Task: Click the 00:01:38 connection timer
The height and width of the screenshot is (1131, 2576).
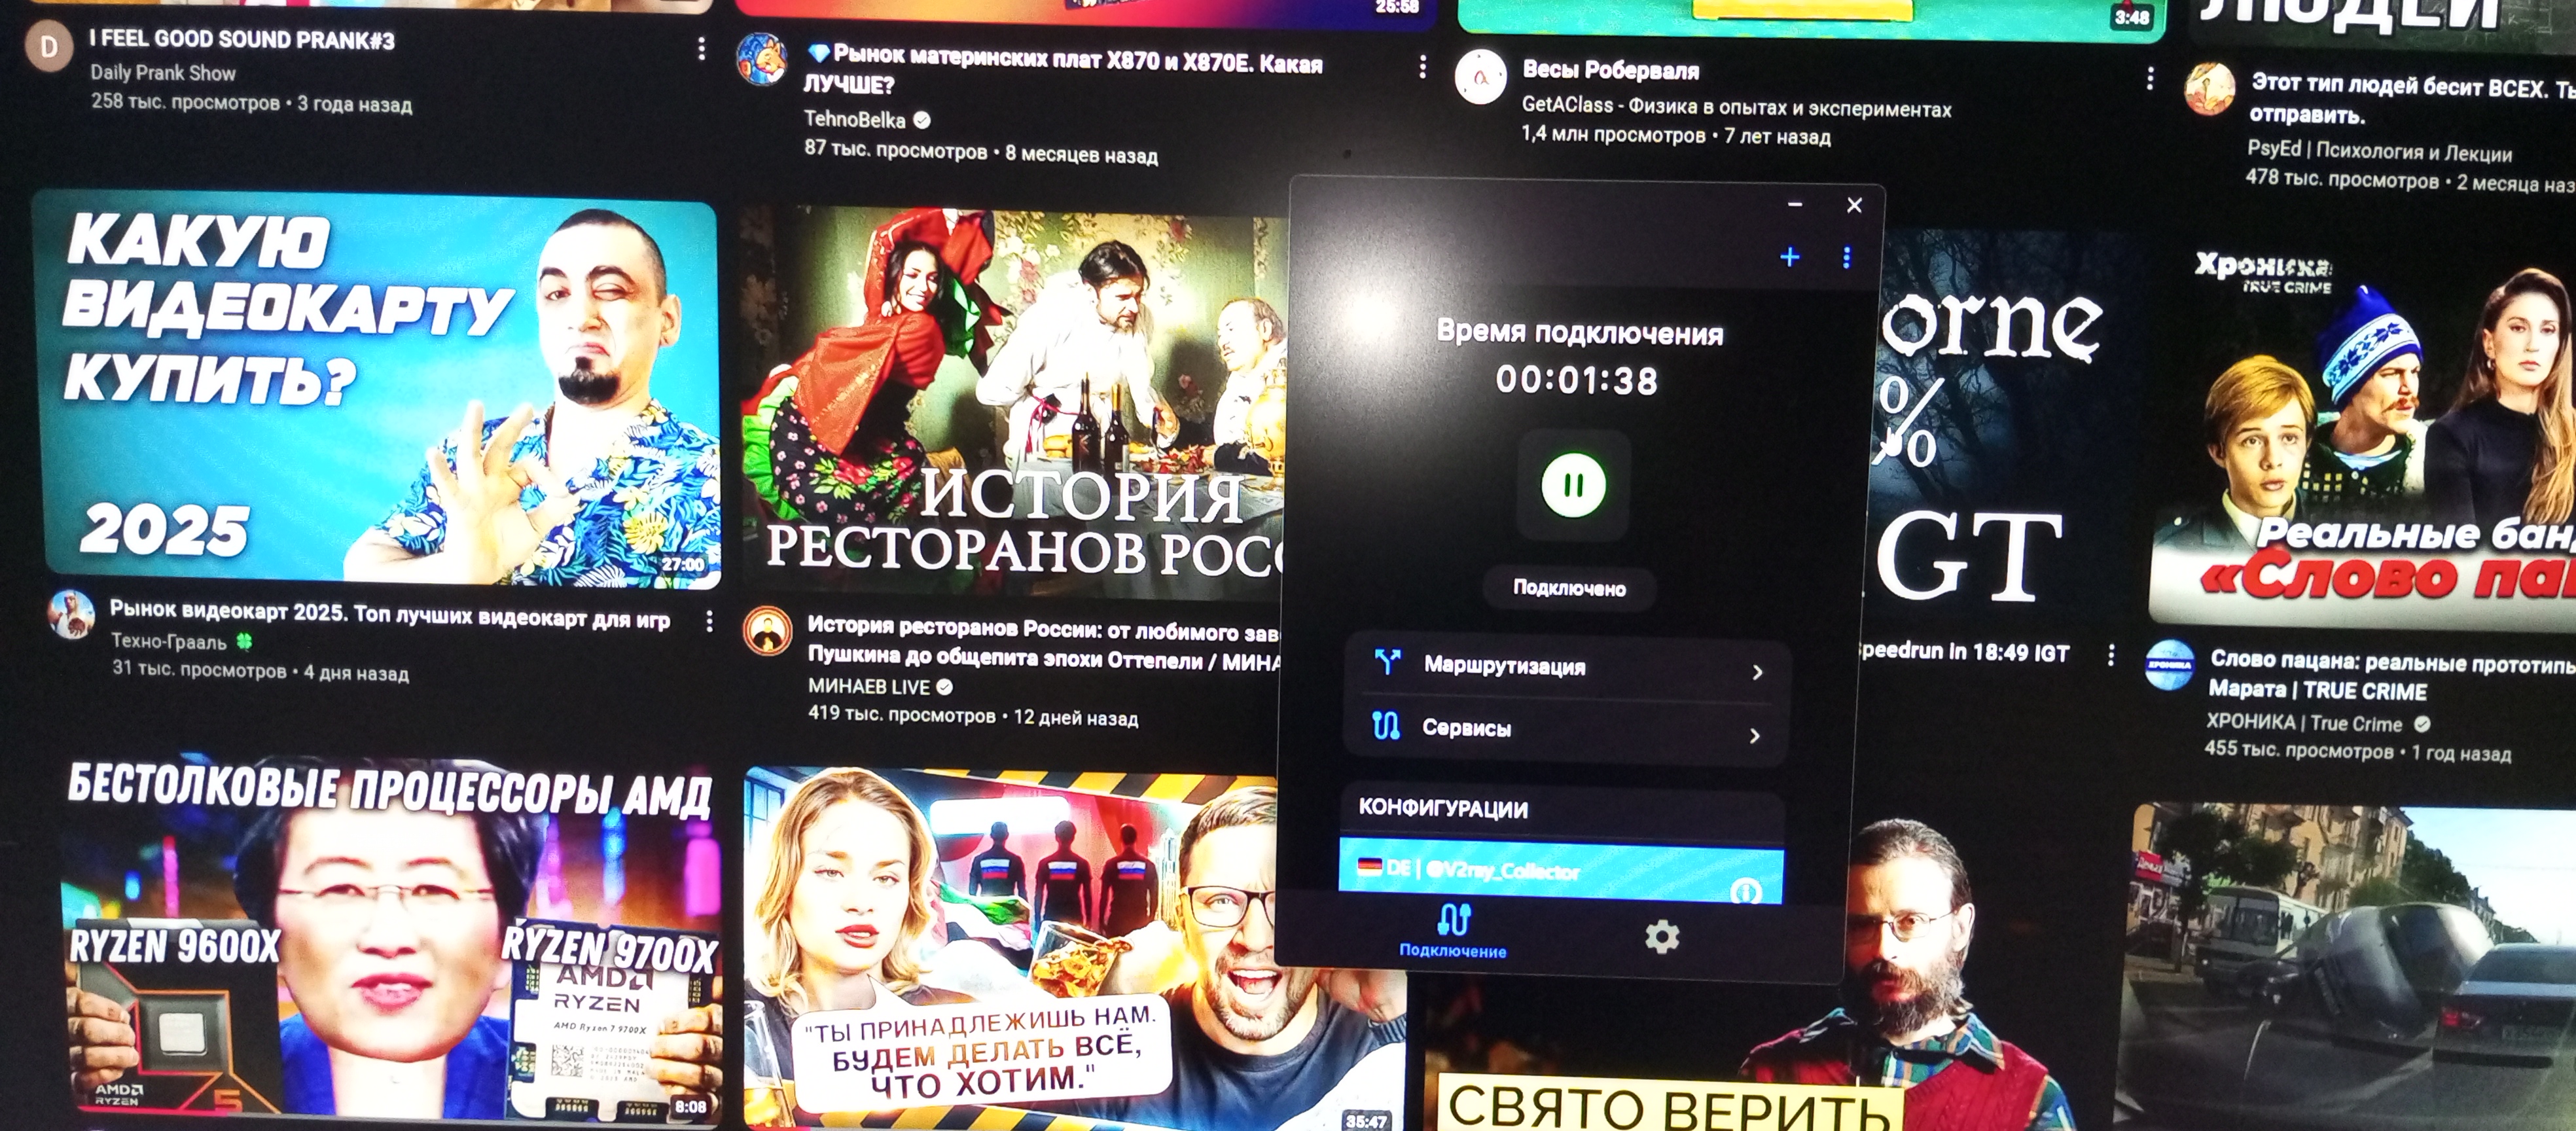Action: [1576, 381]
